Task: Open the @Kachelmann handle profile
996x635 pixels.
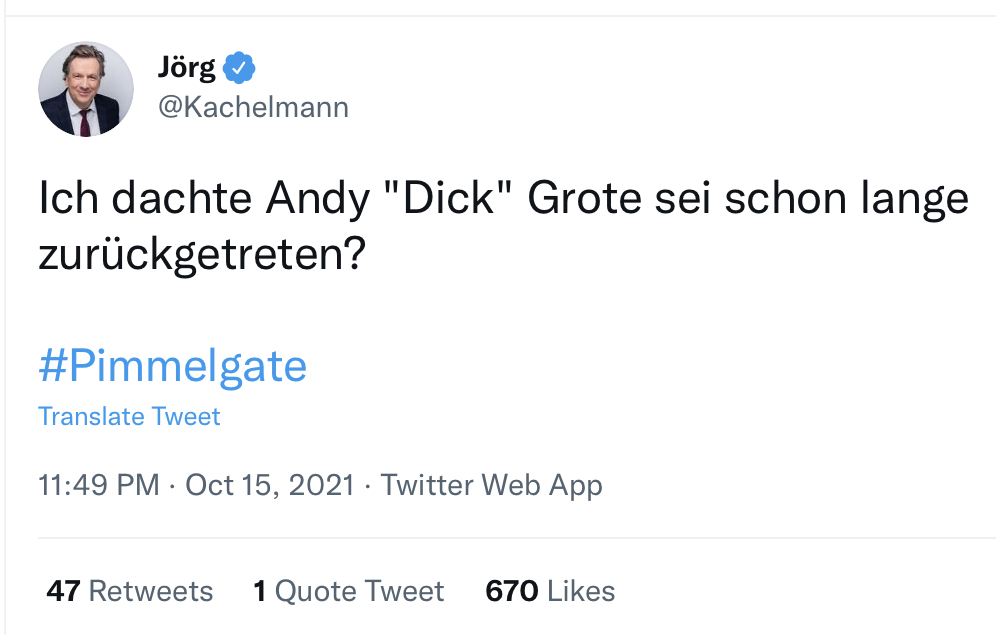Action: [x=253, y=107]
